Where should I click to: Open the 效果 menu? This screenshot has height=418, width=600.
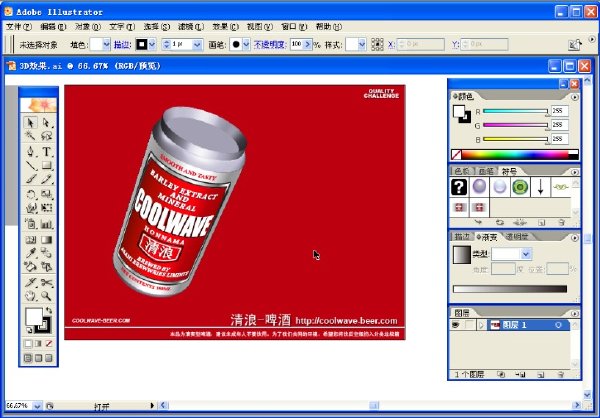(225, 27)
